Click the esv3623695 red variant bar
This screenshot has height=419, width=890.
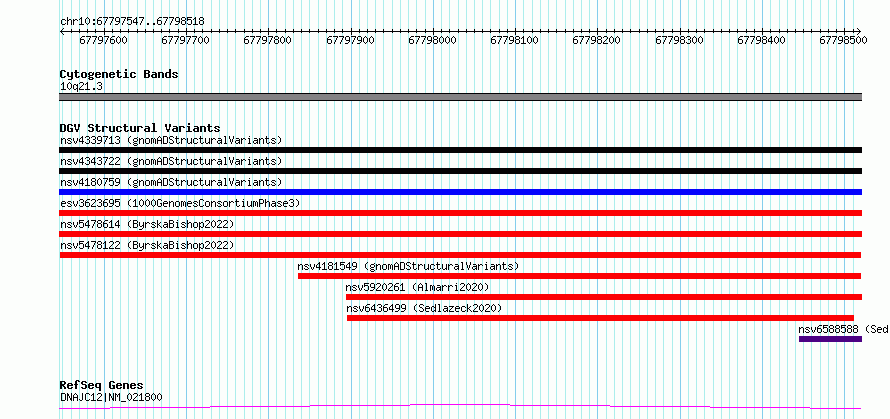click(x=460, y=213)
